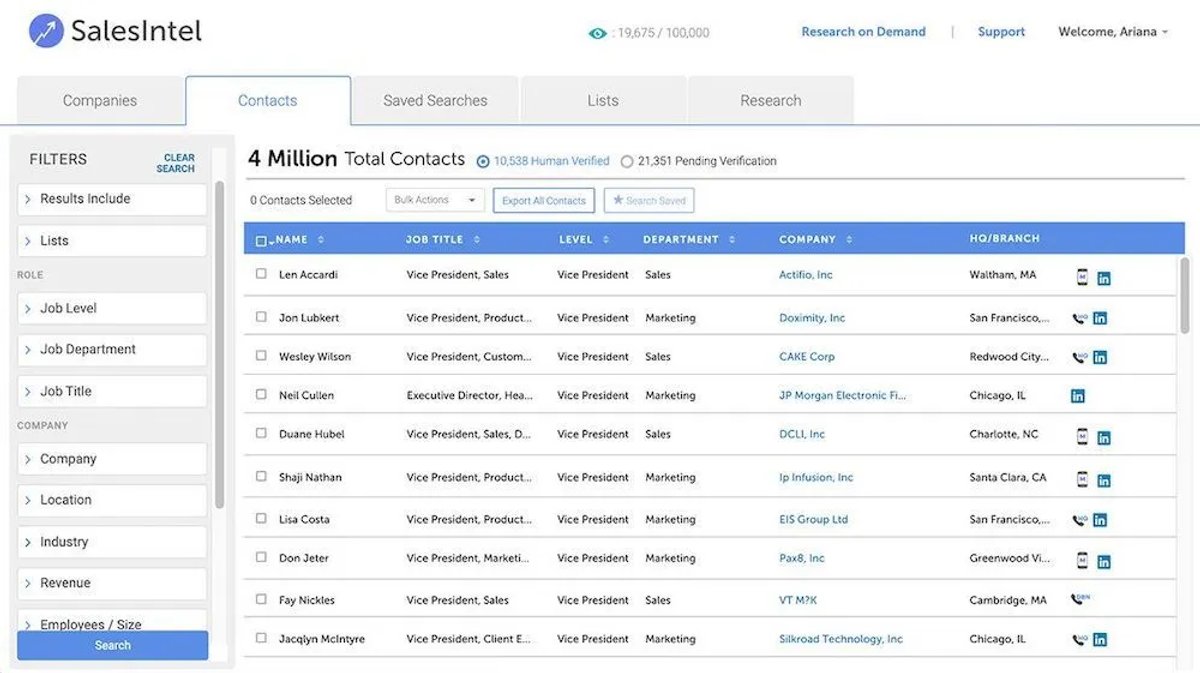This screenshot has height=673, width=1200.
Task: Open the Actifio, Inc company link
Action: coord(805,275)
